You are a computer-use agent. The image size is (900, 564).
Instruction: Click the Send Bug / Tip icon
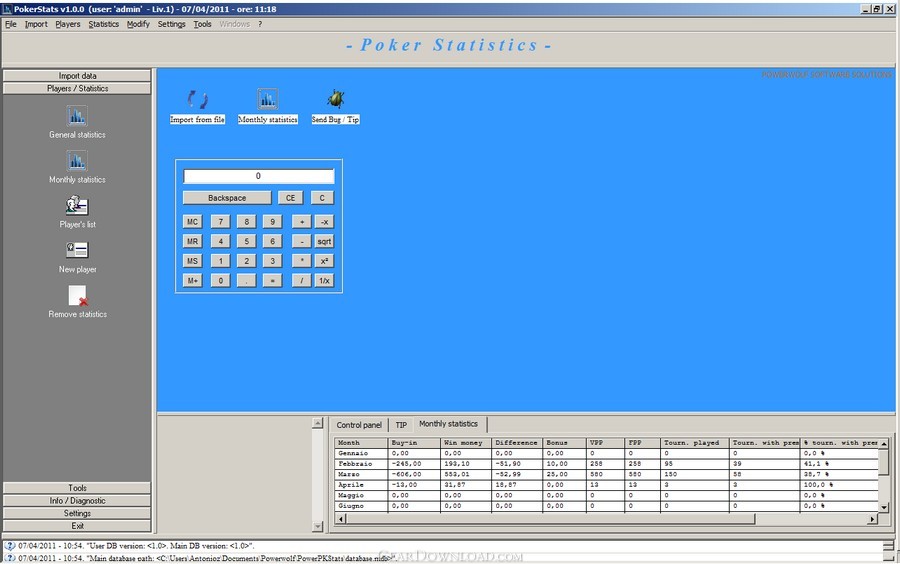coord(335,100)
